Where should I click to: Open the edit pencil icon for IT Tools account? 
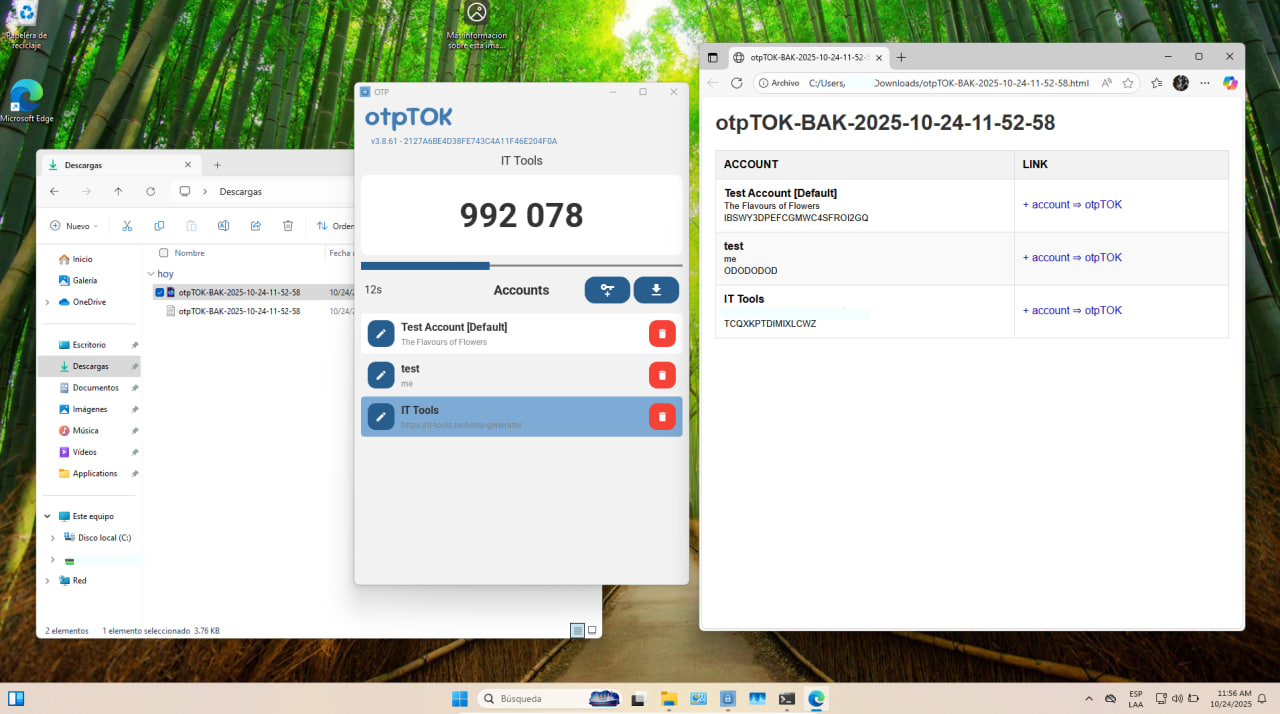coord(380,416)
